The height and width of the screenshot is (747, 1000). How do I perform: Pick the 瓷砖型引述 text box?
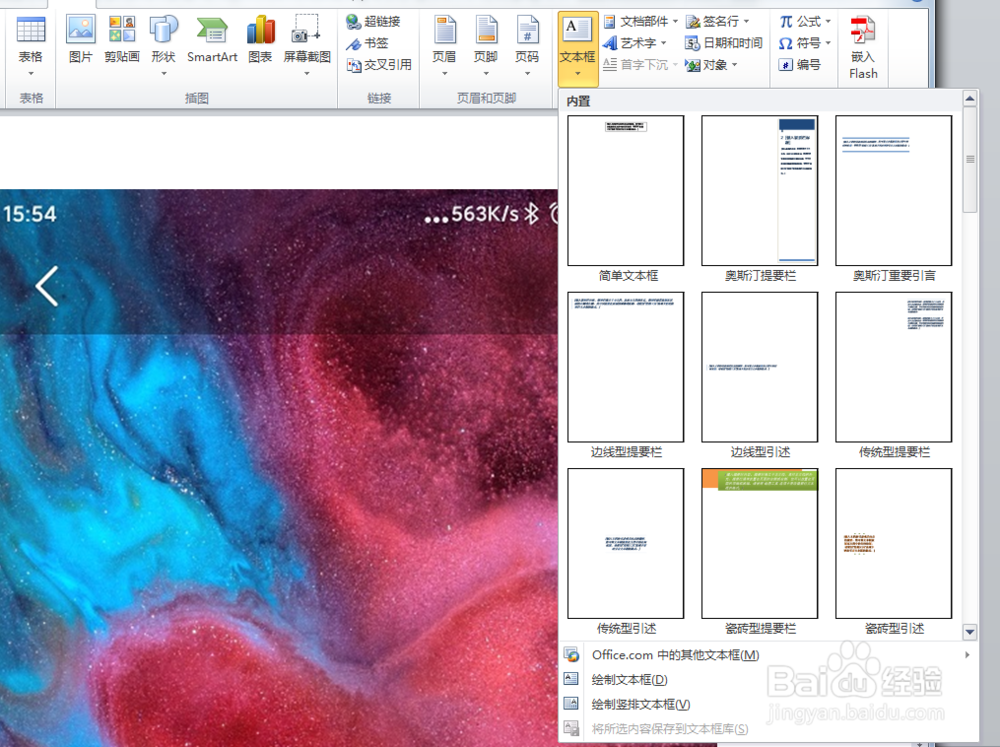893,544
